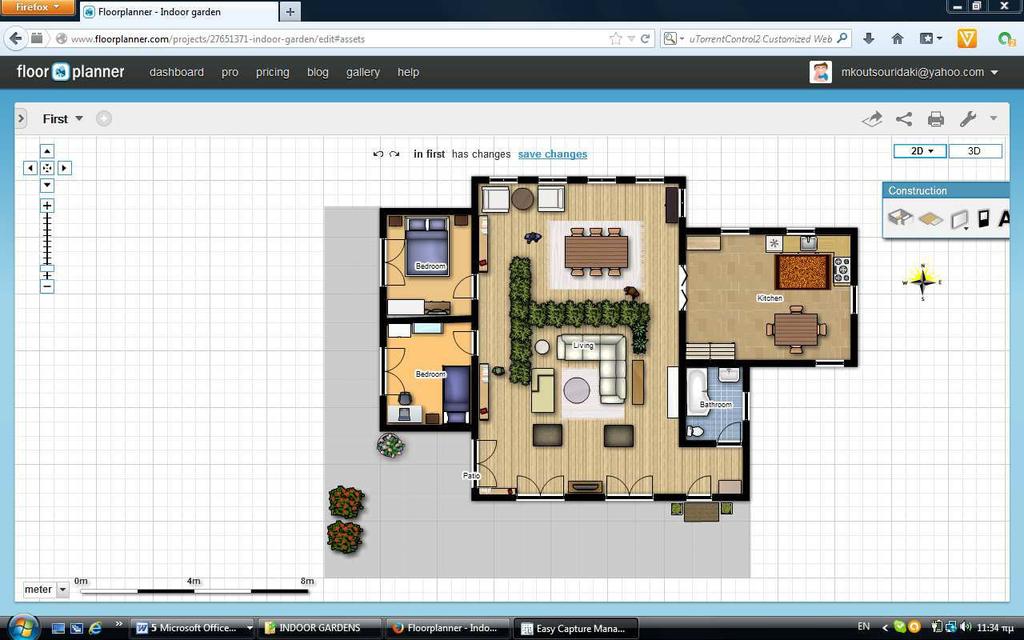Click the bookmark star in address bar
The image size is (1024, 640).
tap(615, 39)
